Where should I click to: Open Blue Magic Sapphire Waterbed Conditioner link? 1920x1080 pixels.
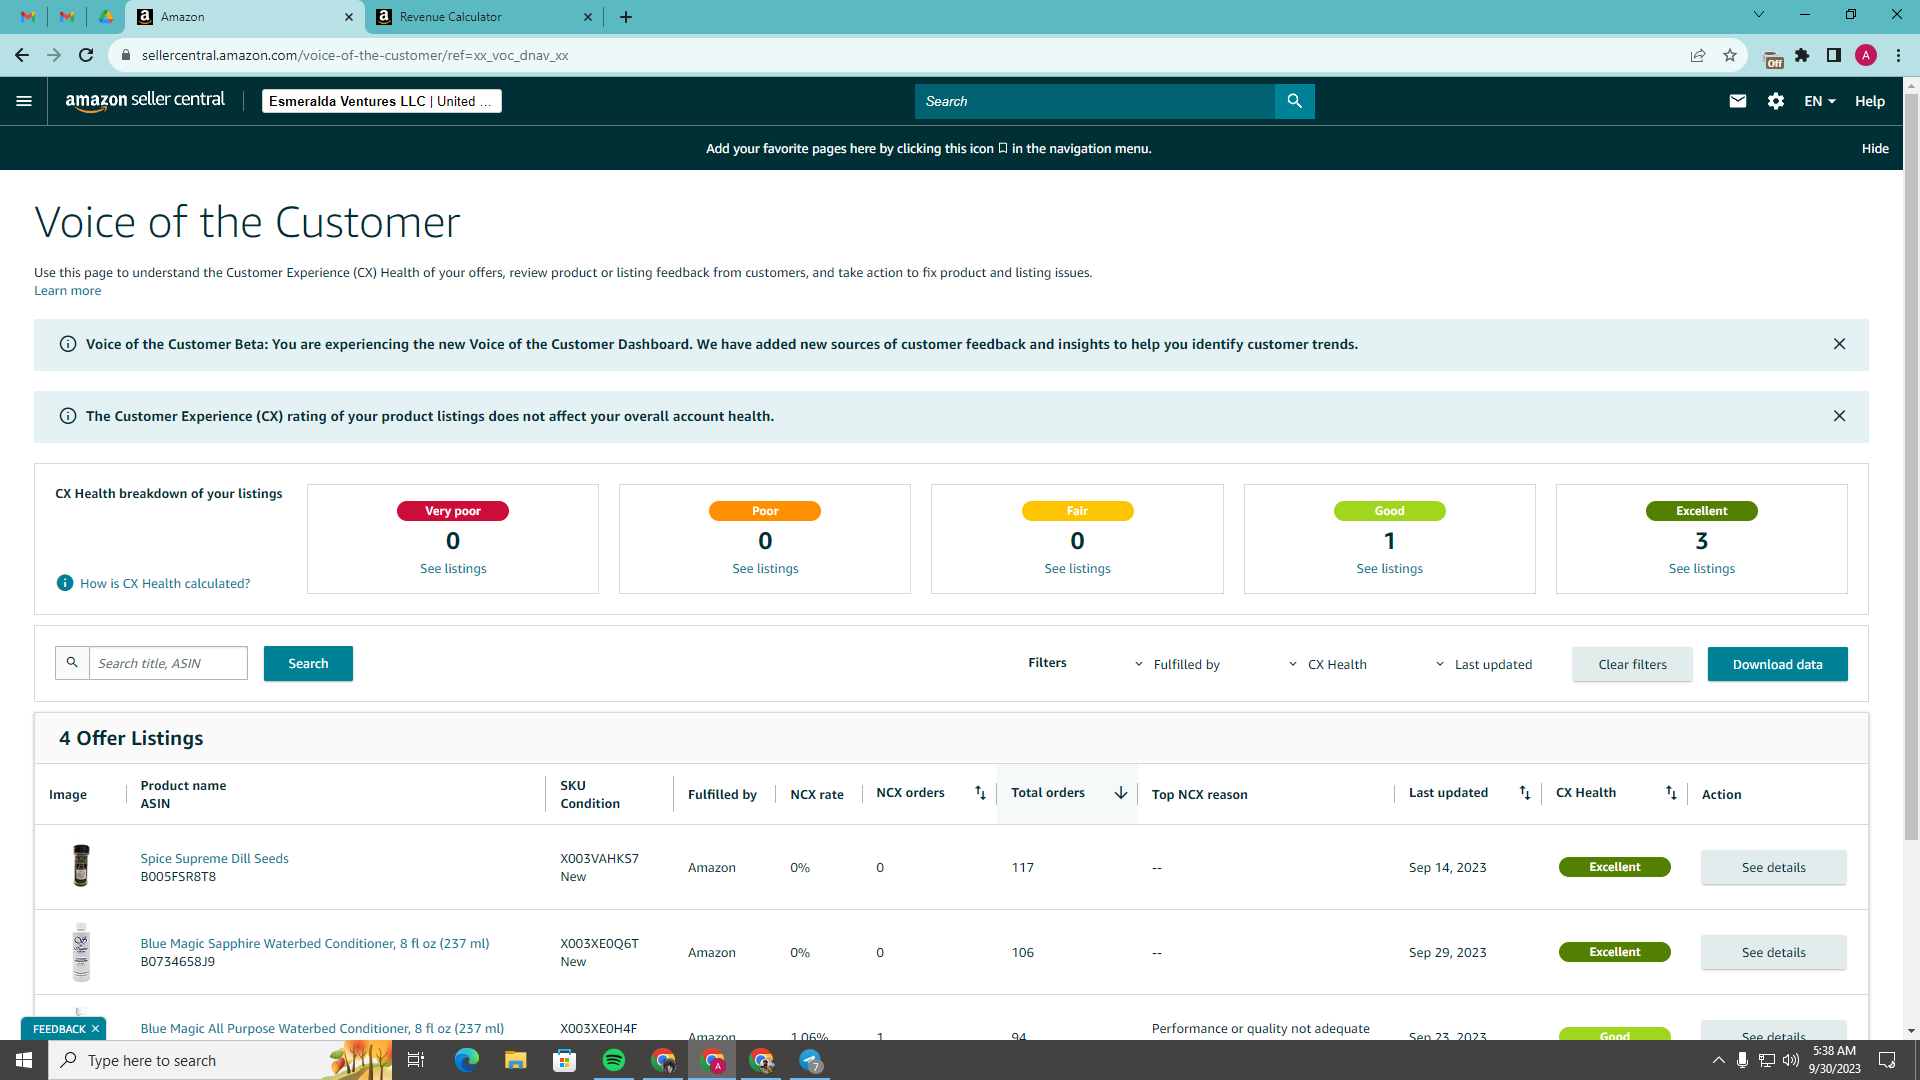[315, 944]
